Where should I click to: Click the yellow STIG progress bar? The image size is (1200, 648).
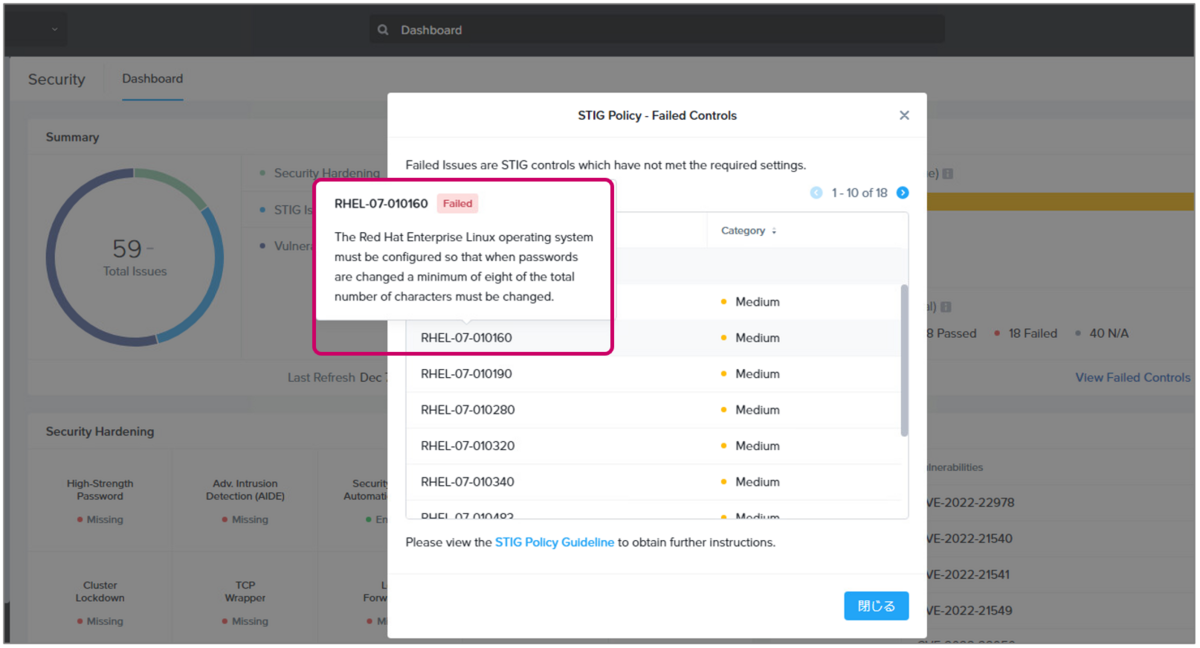pyautogui.click(x=1060, y=202)
